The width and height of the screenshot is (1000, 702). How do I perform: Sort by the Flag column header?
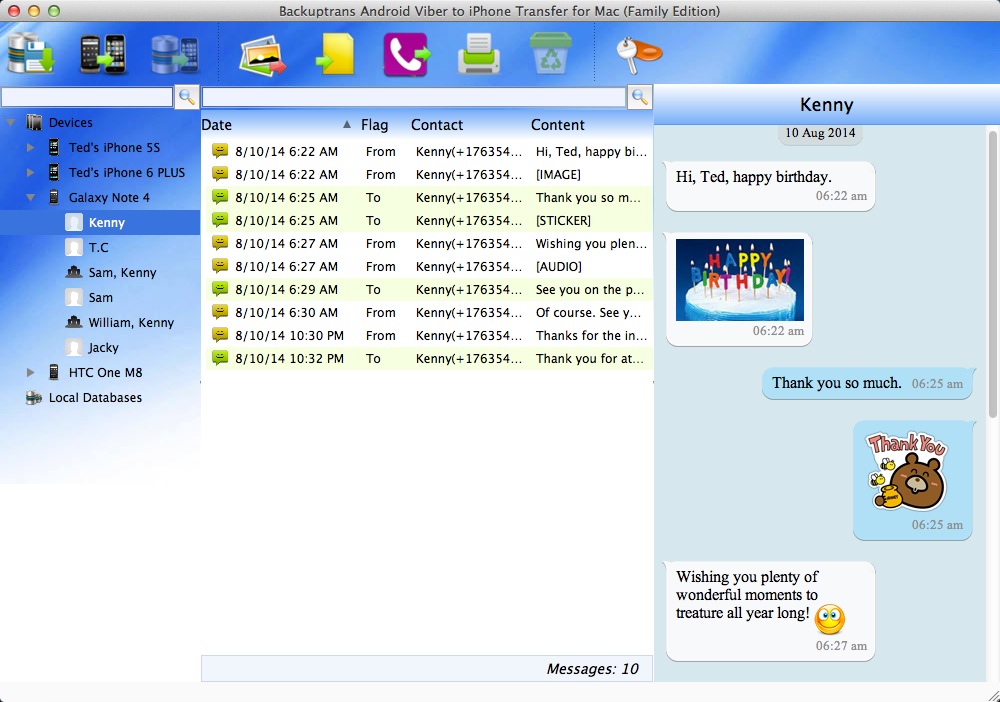[x=374, y=125]
